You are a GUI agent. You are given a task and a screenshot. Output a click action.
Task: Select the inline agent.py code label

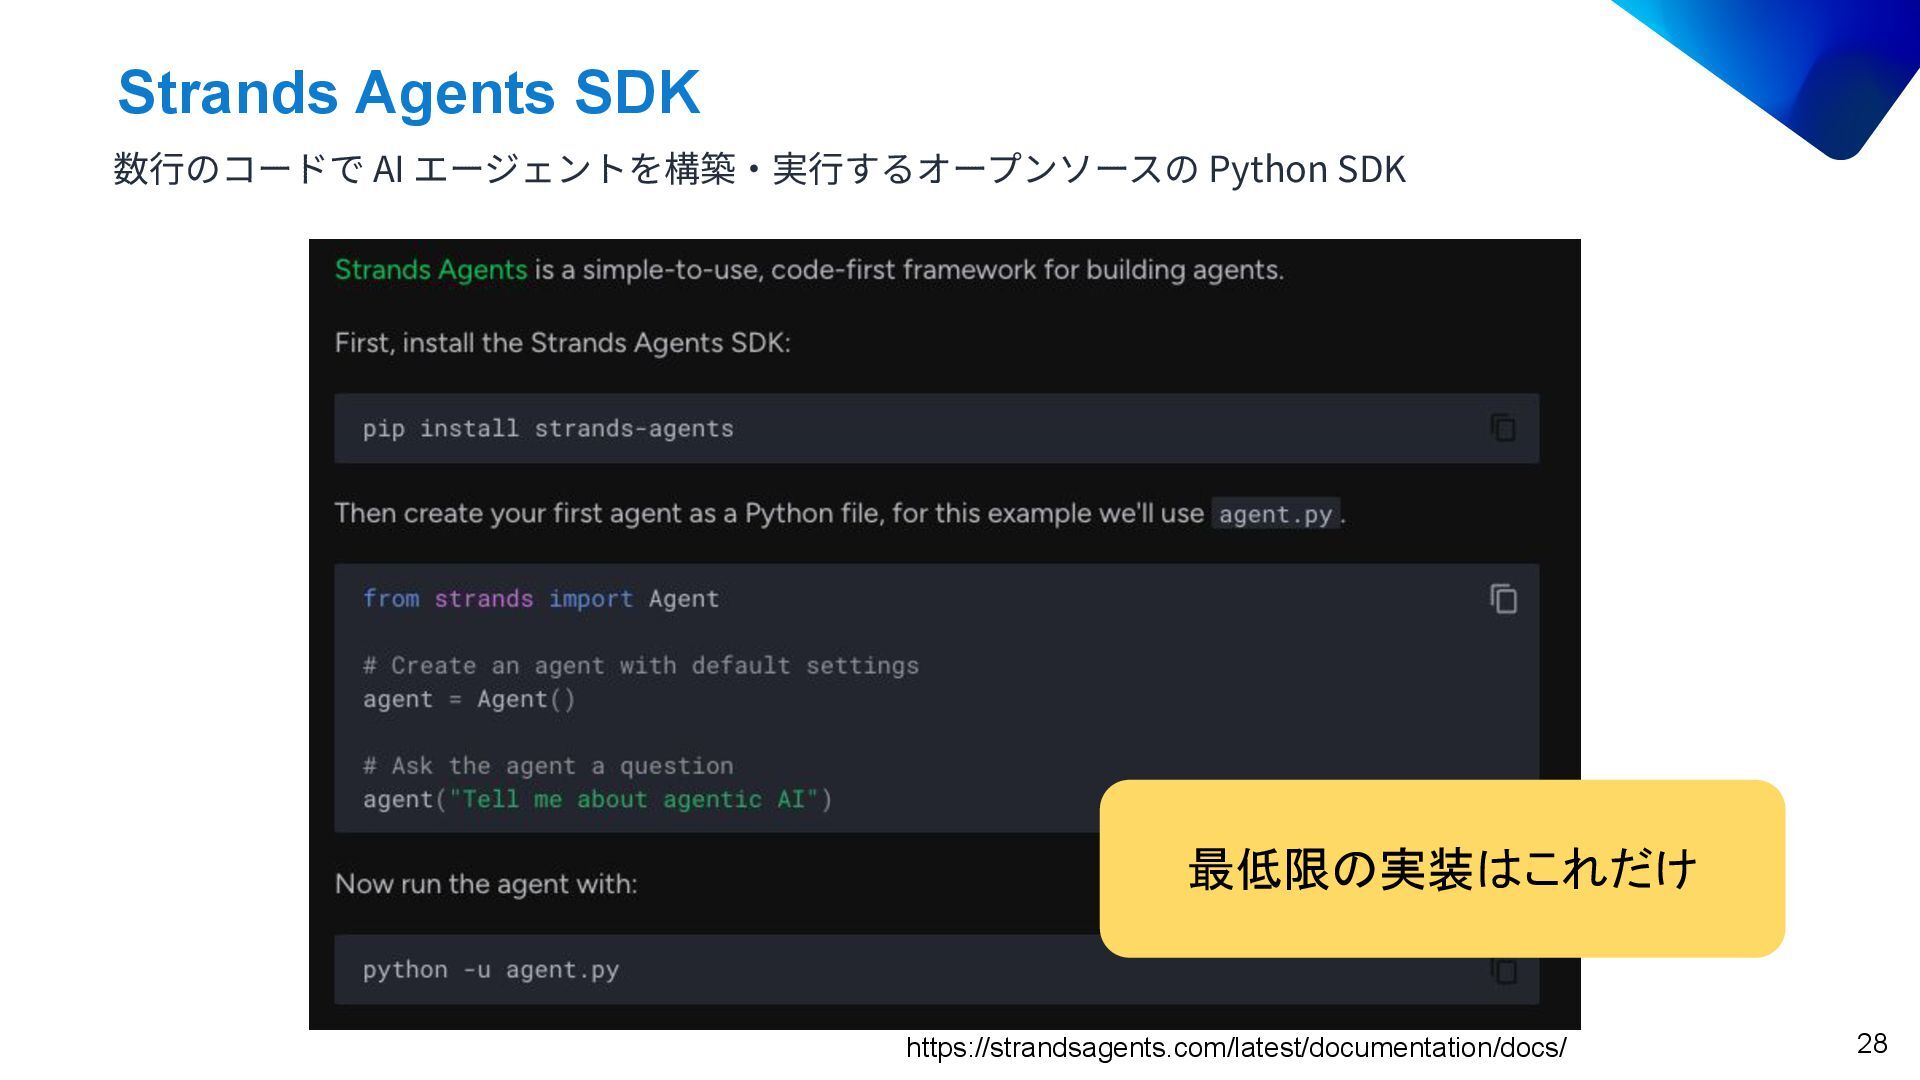(x=1275, y=514)
